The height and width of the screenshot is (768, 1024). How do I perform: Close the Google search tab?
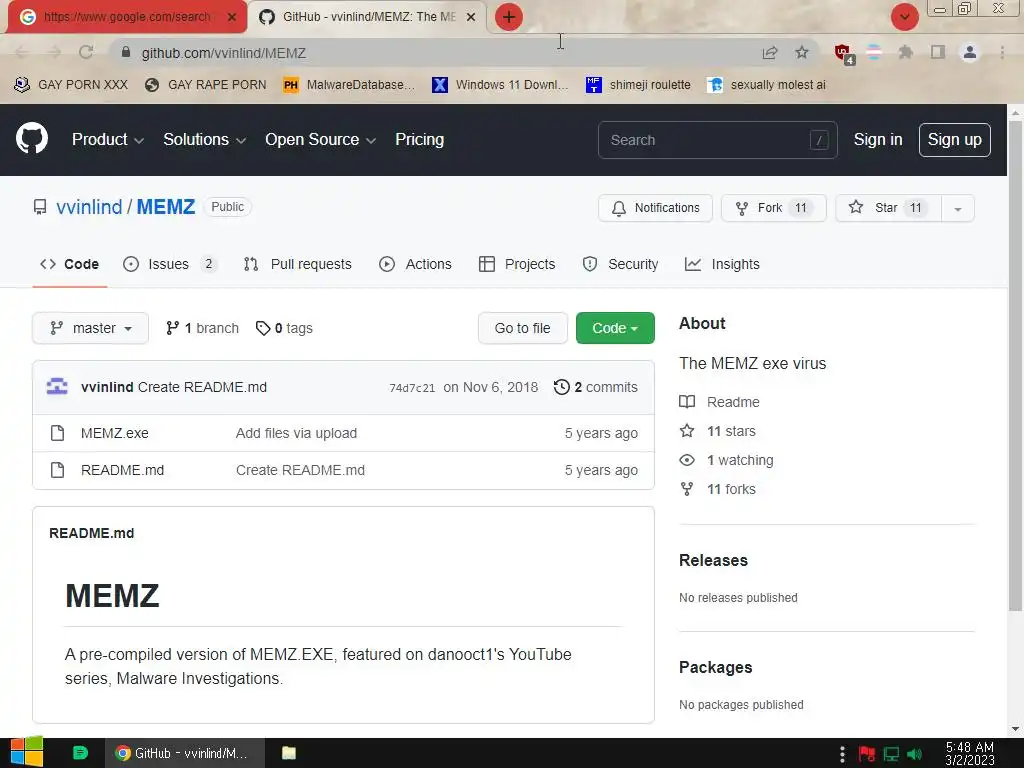click(x=232, y=17)
